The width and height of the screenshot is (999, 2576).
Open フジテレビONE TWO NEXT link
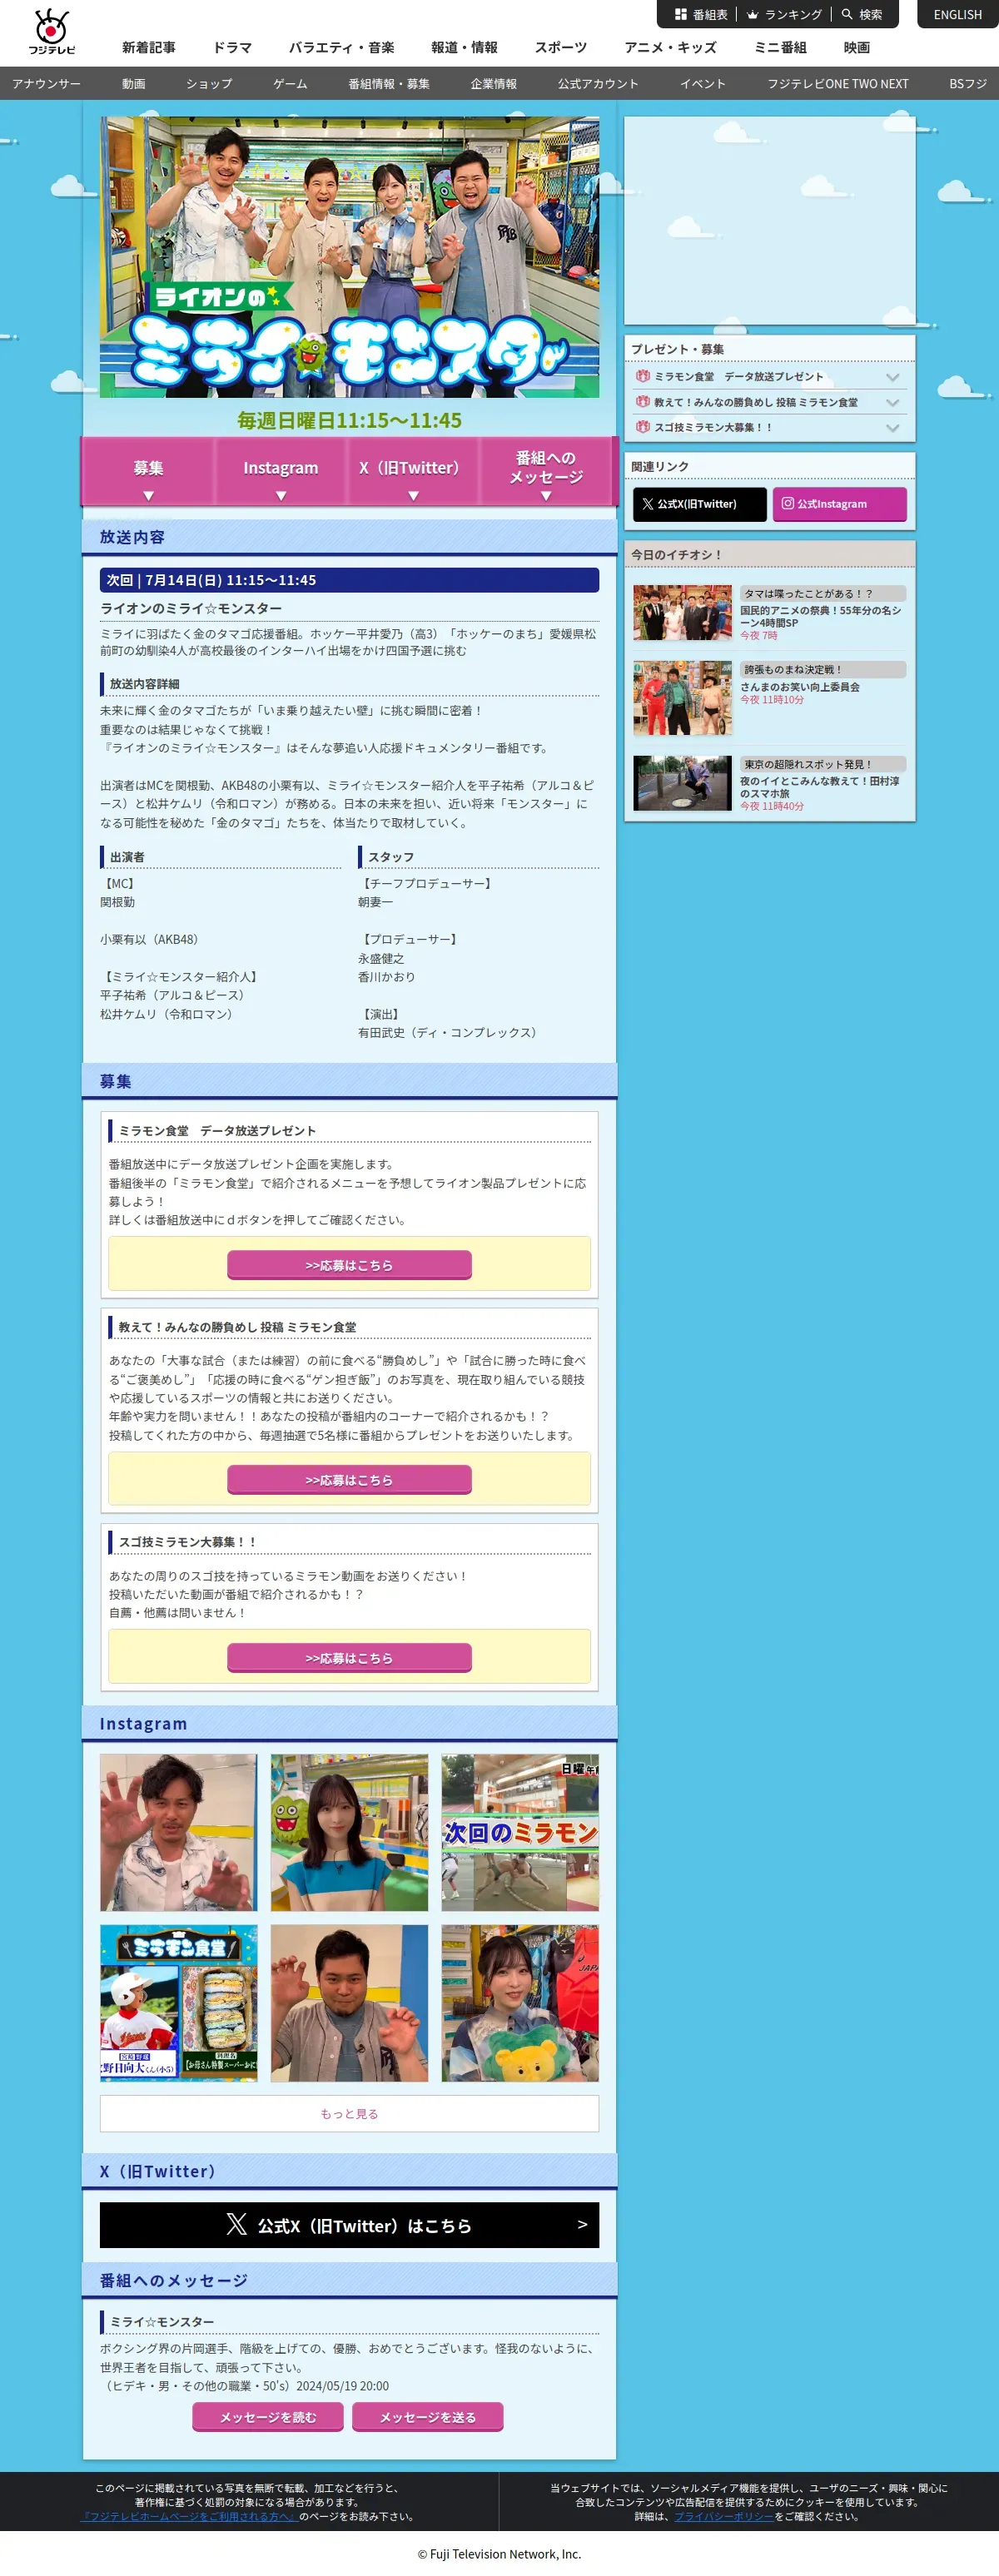[838, 84]
